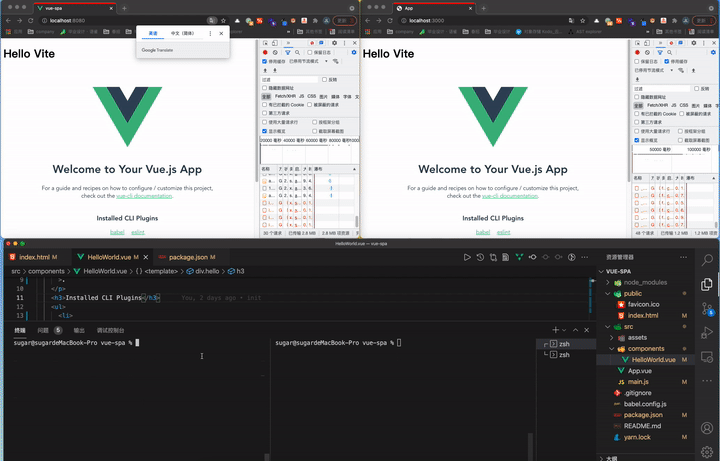Collapse the public folder in explorer
The height and width of the screenshot is (461, 720).
[x=608, y=293]
